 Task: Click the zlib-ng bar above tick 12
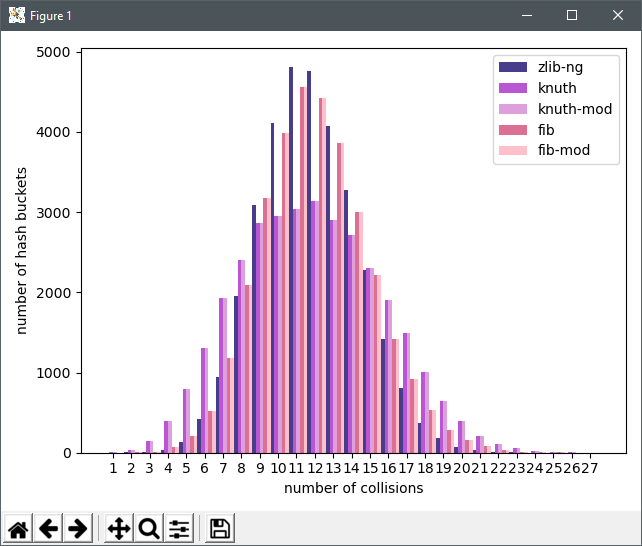click(x=309, y=262)
